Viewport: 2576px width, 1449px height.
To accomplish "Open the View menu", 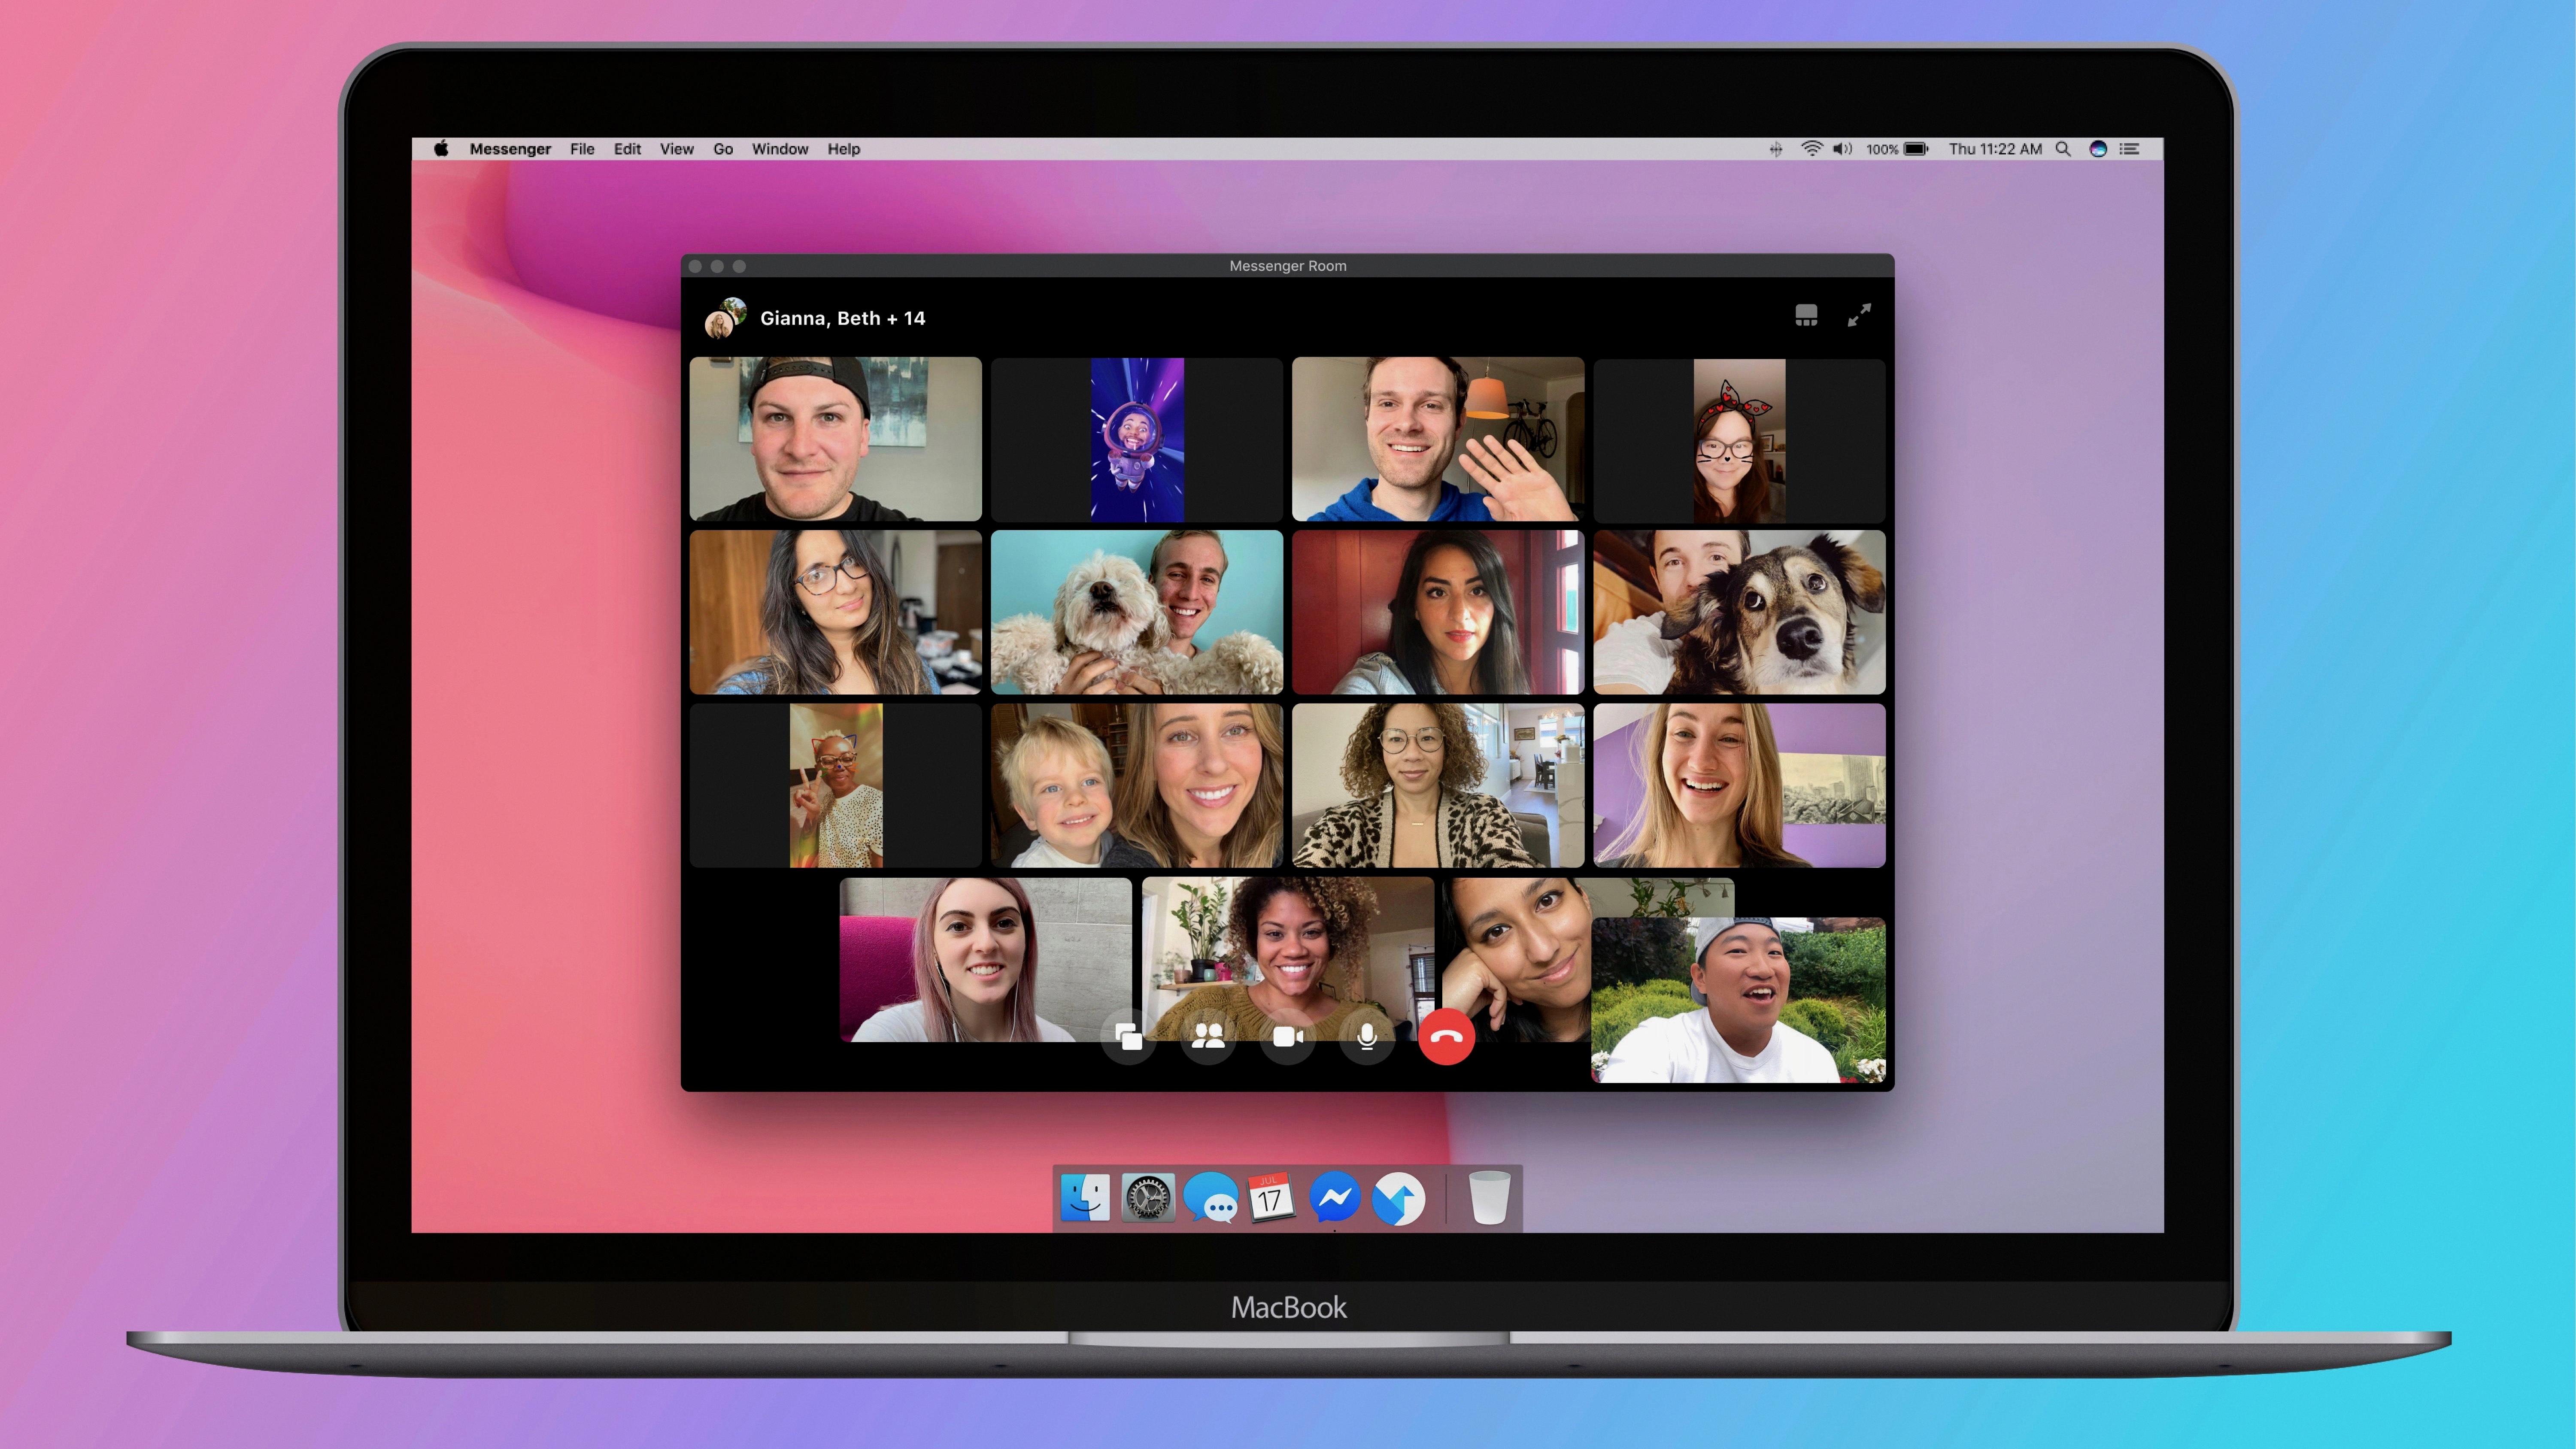I will (676, 149).
